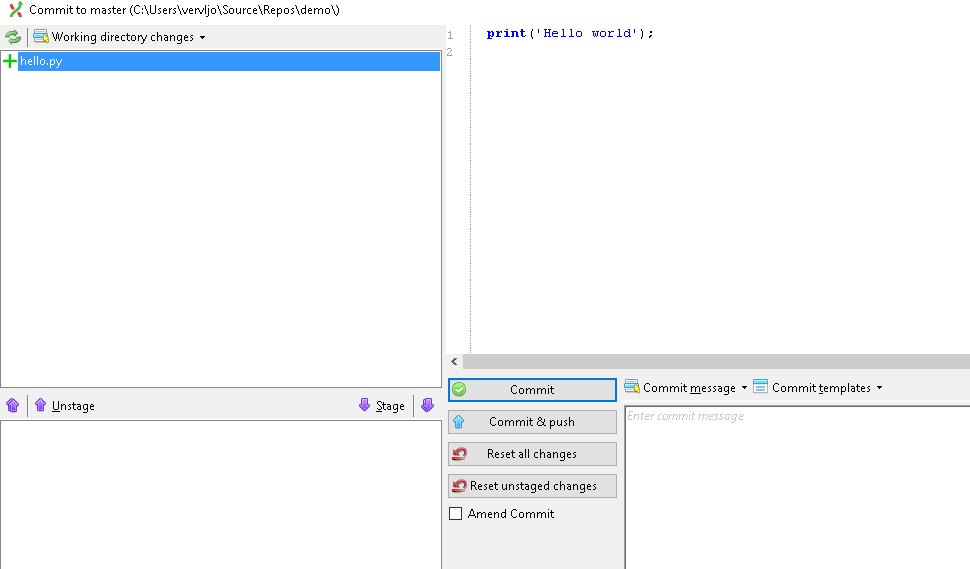This screenshot has height=569, width=970.
Task: Click the left scroll arrow of diff view
Action: point(454,362)
